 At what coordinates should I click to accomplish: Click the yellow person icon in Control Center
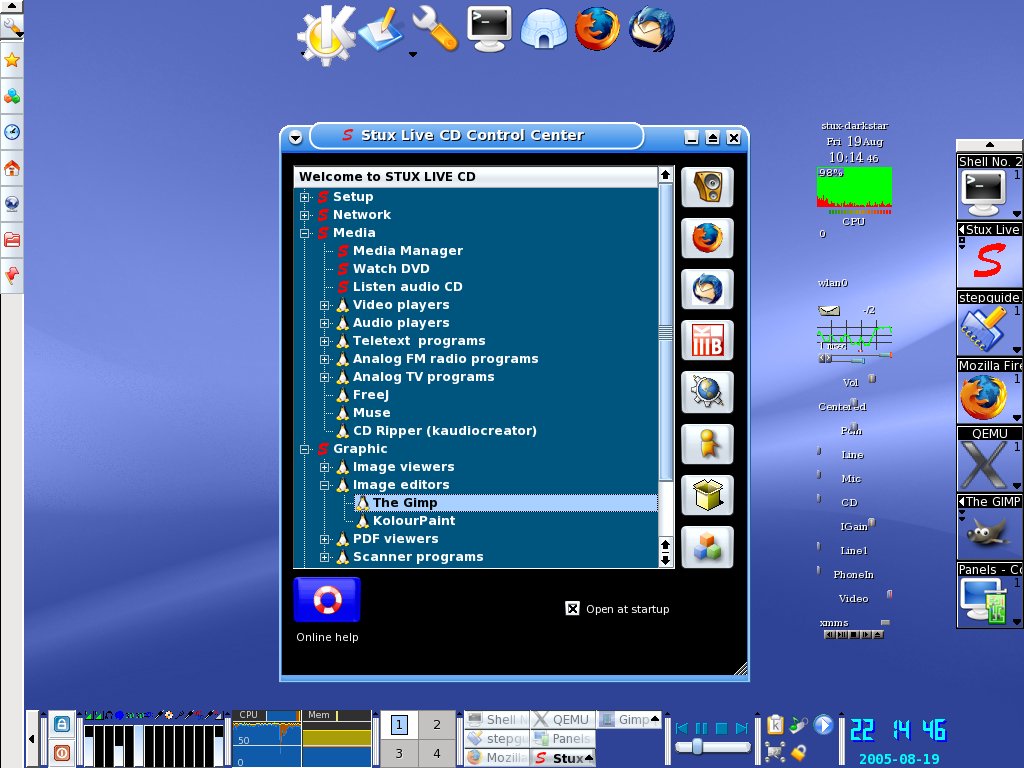[x=707, y=443]
